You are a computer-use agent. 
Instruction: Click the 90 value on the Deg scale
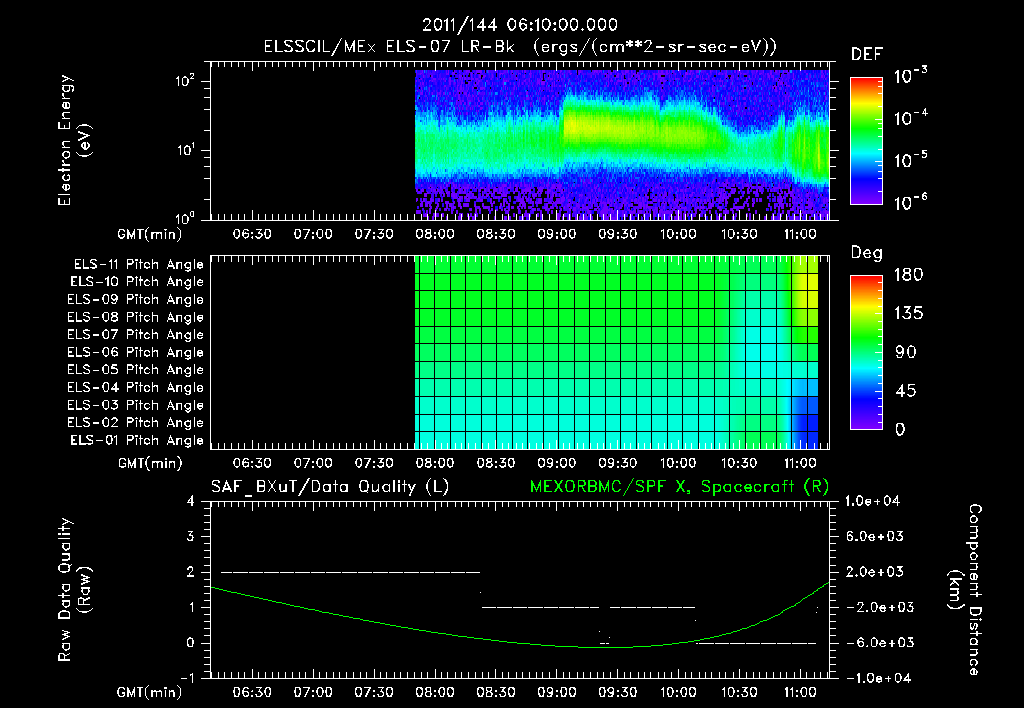(906, 352)
